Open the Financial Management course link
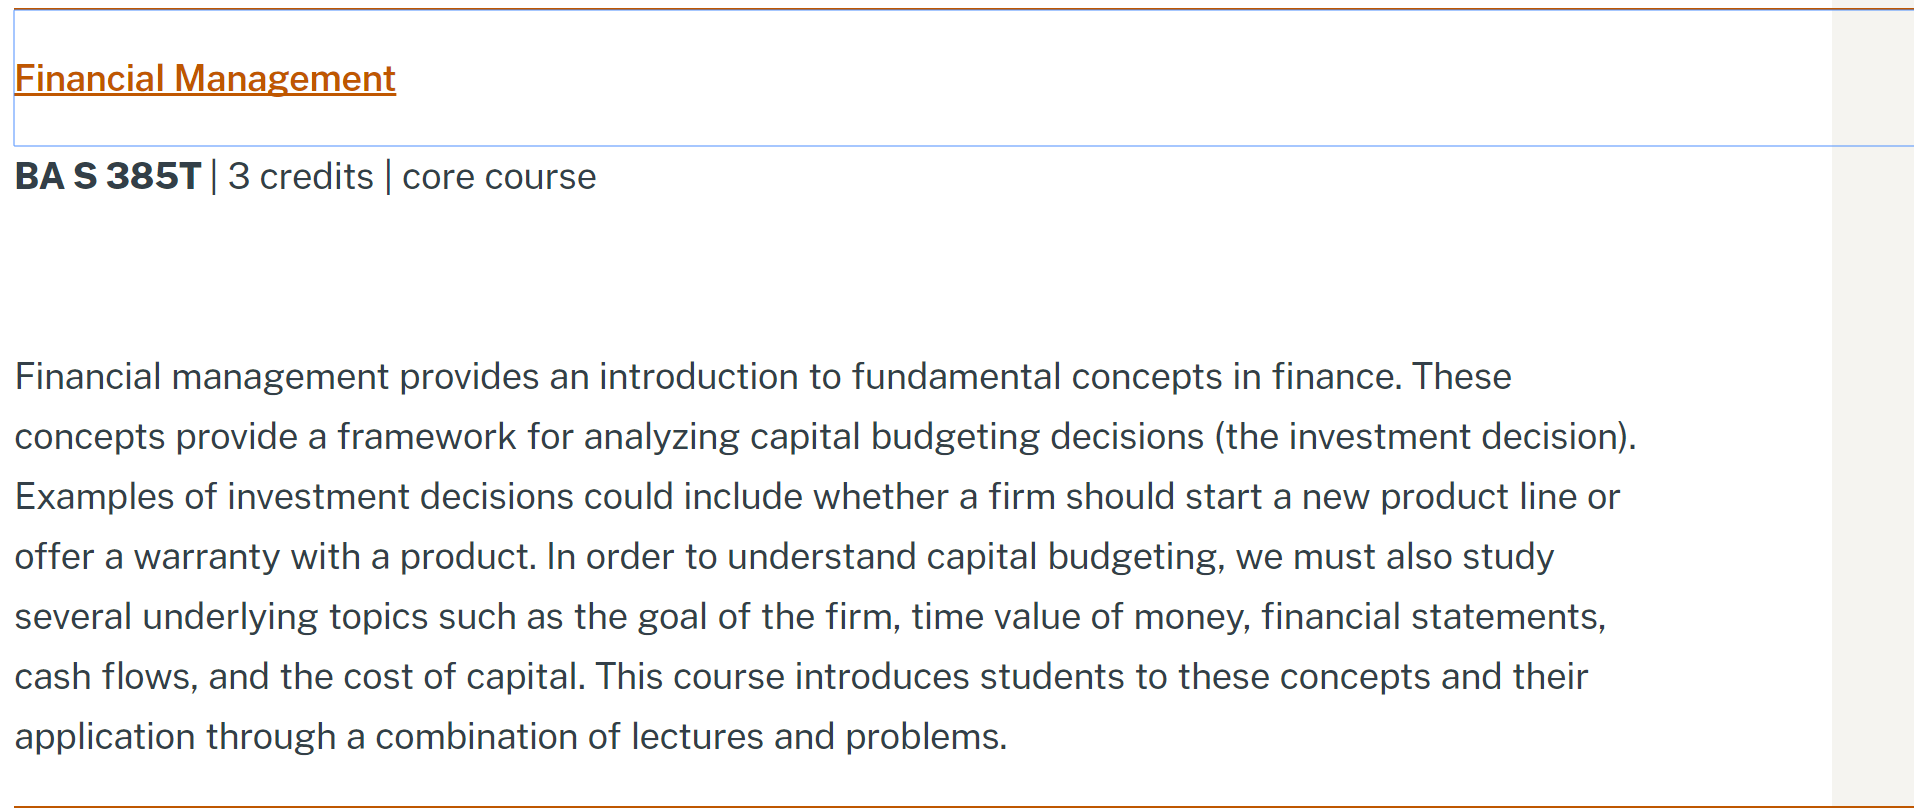 pyautogui.click(x=205, y=79)
